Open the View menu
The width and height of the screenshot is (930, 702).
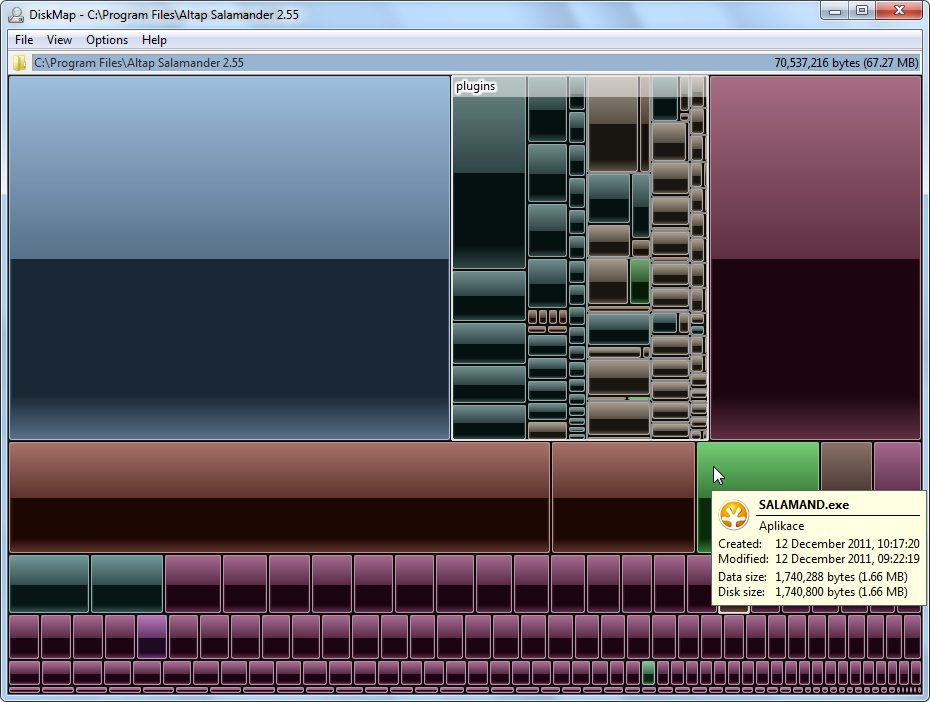[x=59, y=40]
